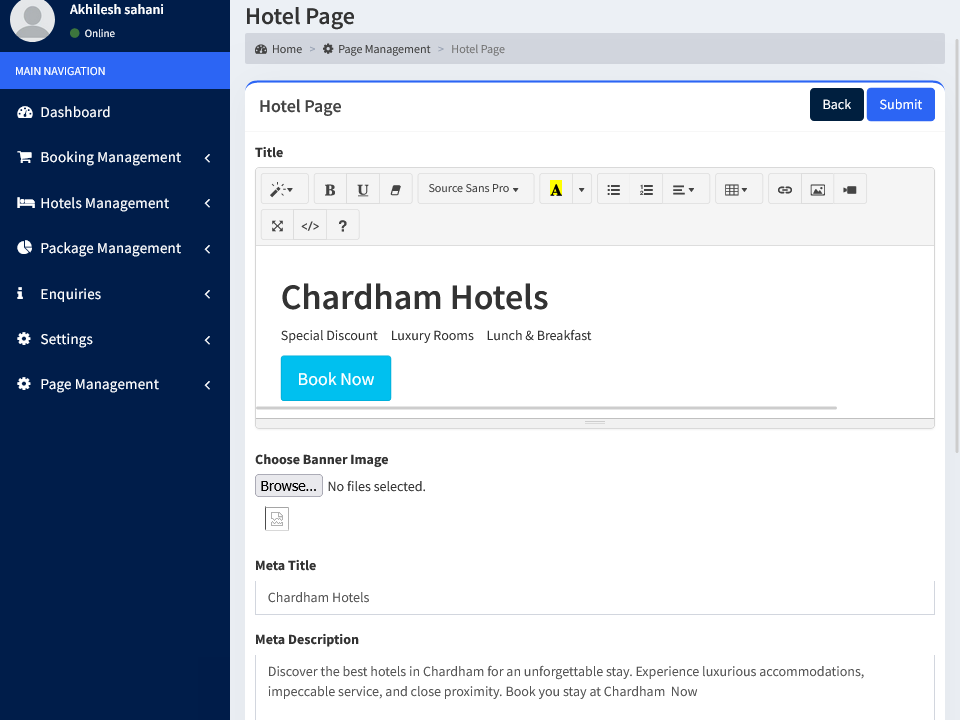The width and height of the screenshot is (960, 720).
Task: Click into the Meta Title field
Action: pyautogui.click(x=594, y=597)
